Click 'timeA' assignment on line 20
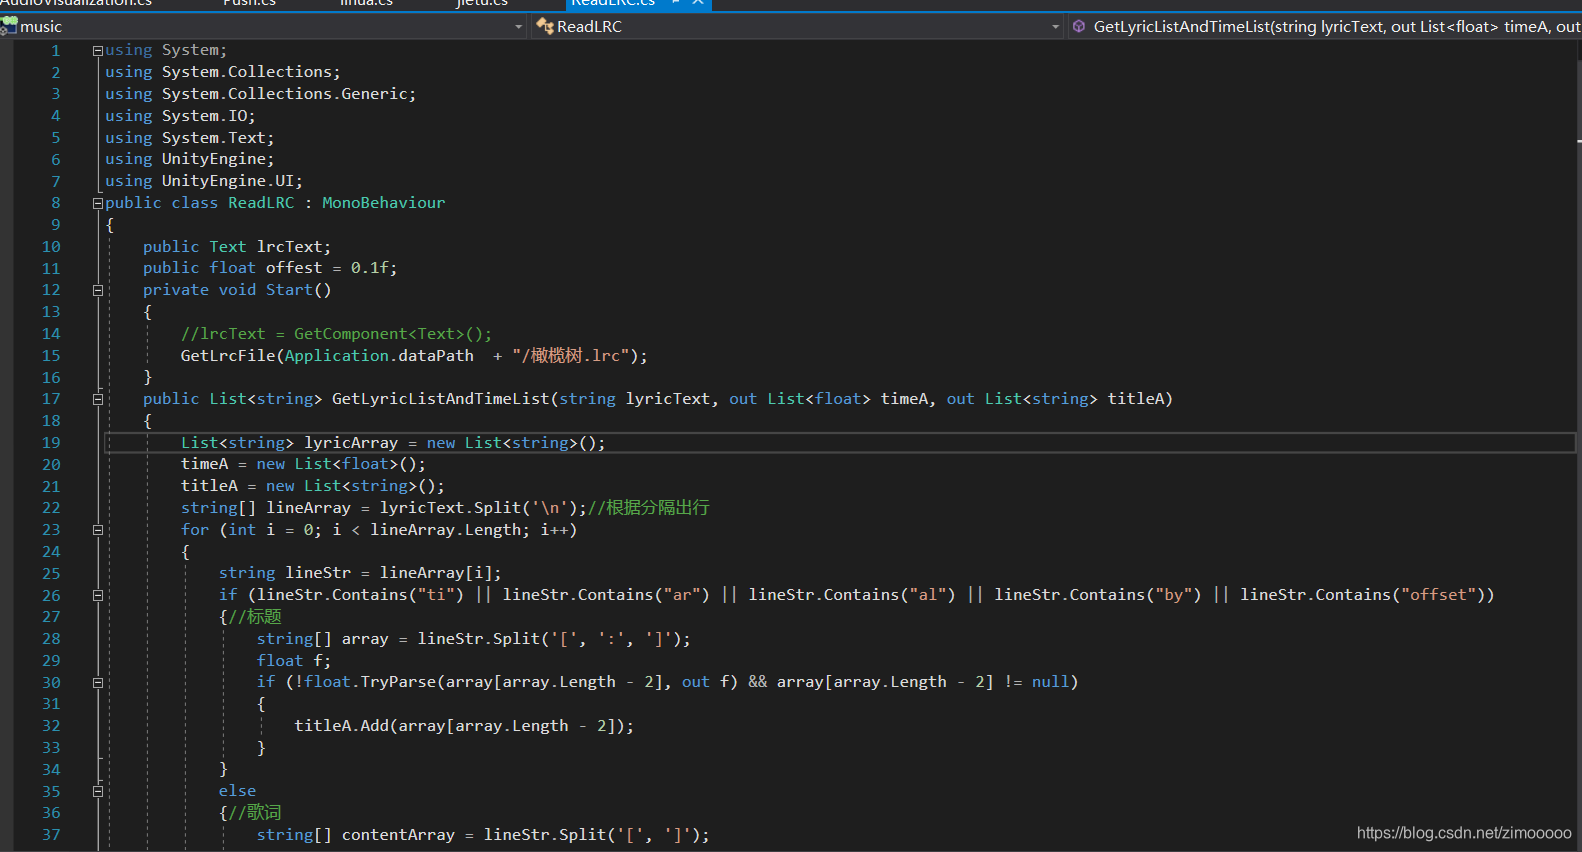The image size is (1582, 852). pos(204,464)
